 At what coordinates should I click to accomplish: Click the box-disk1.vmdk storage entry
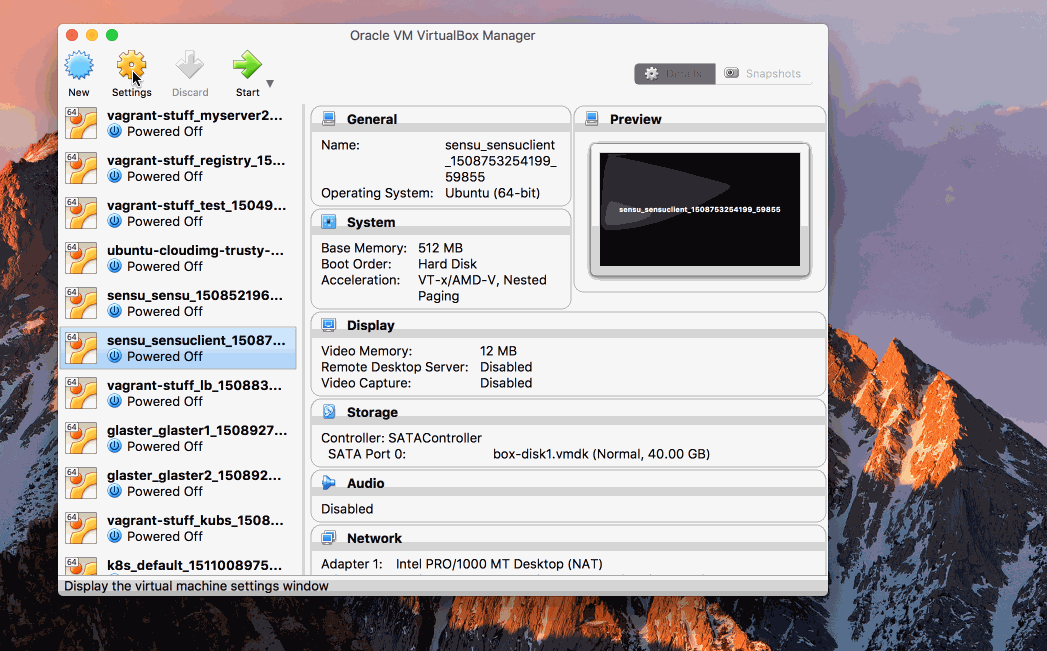(x=601, y=454)
